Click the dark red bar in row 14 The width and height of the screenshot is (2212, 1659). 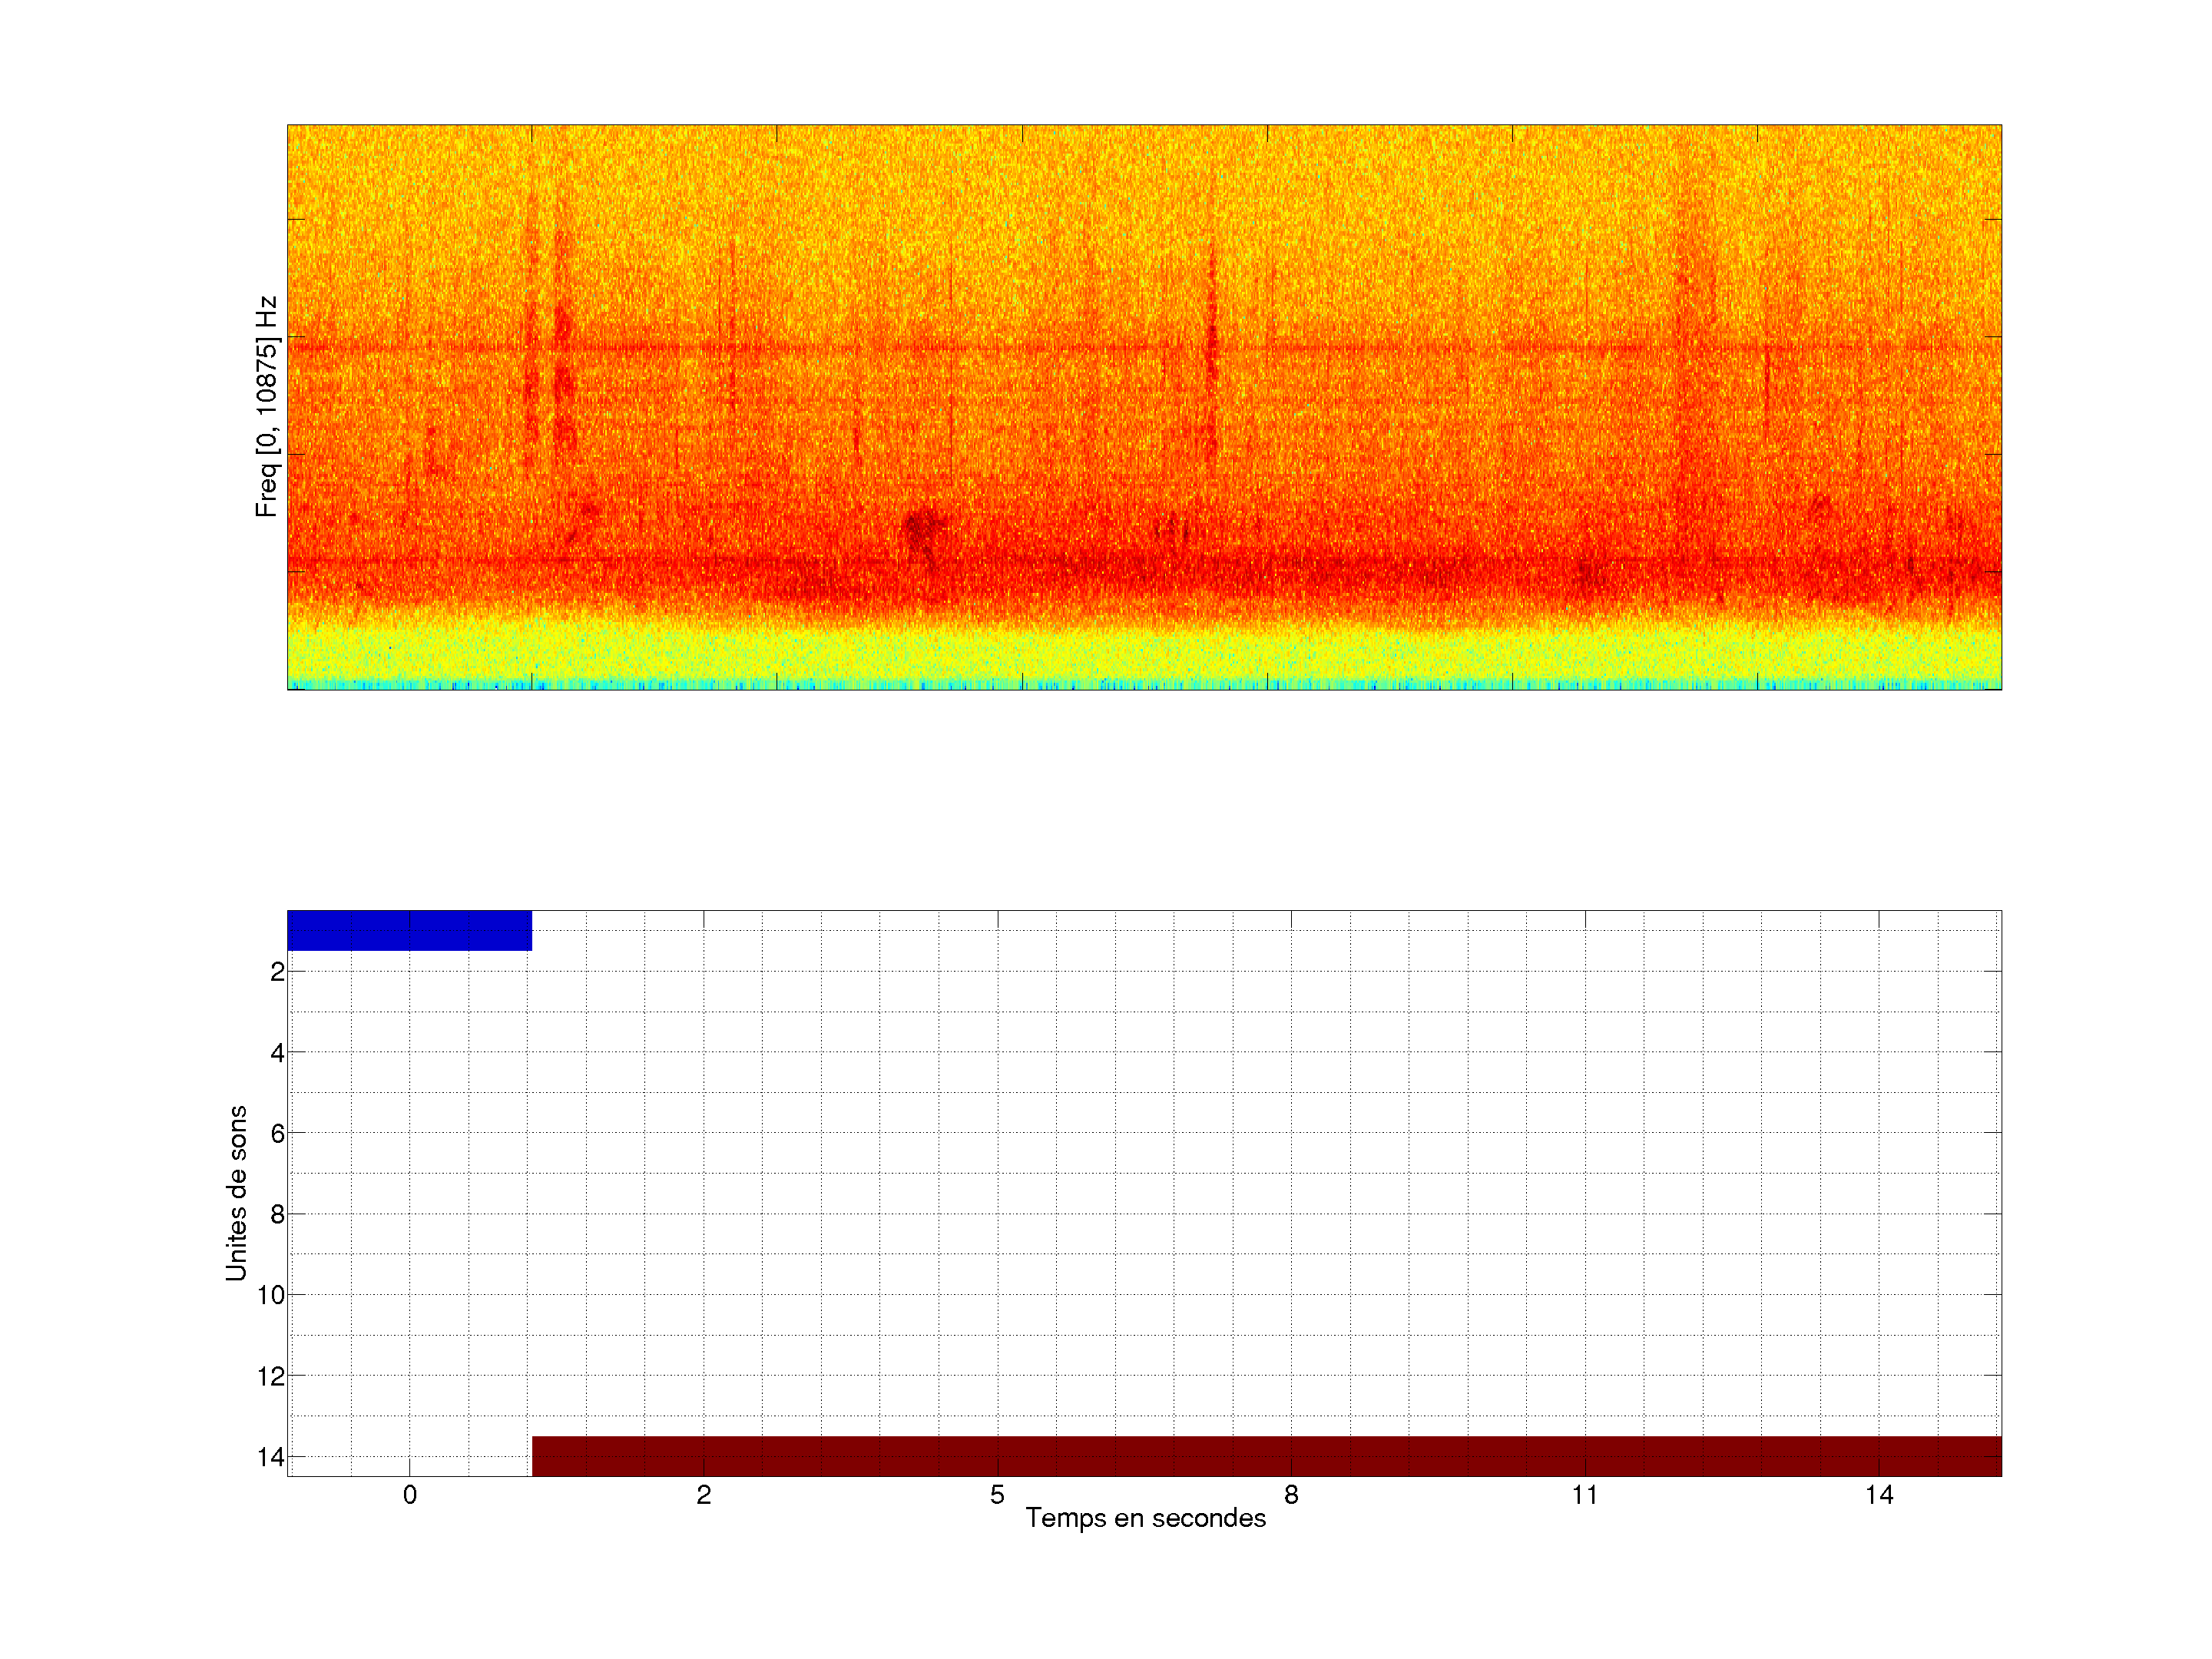[1266, 1456]
